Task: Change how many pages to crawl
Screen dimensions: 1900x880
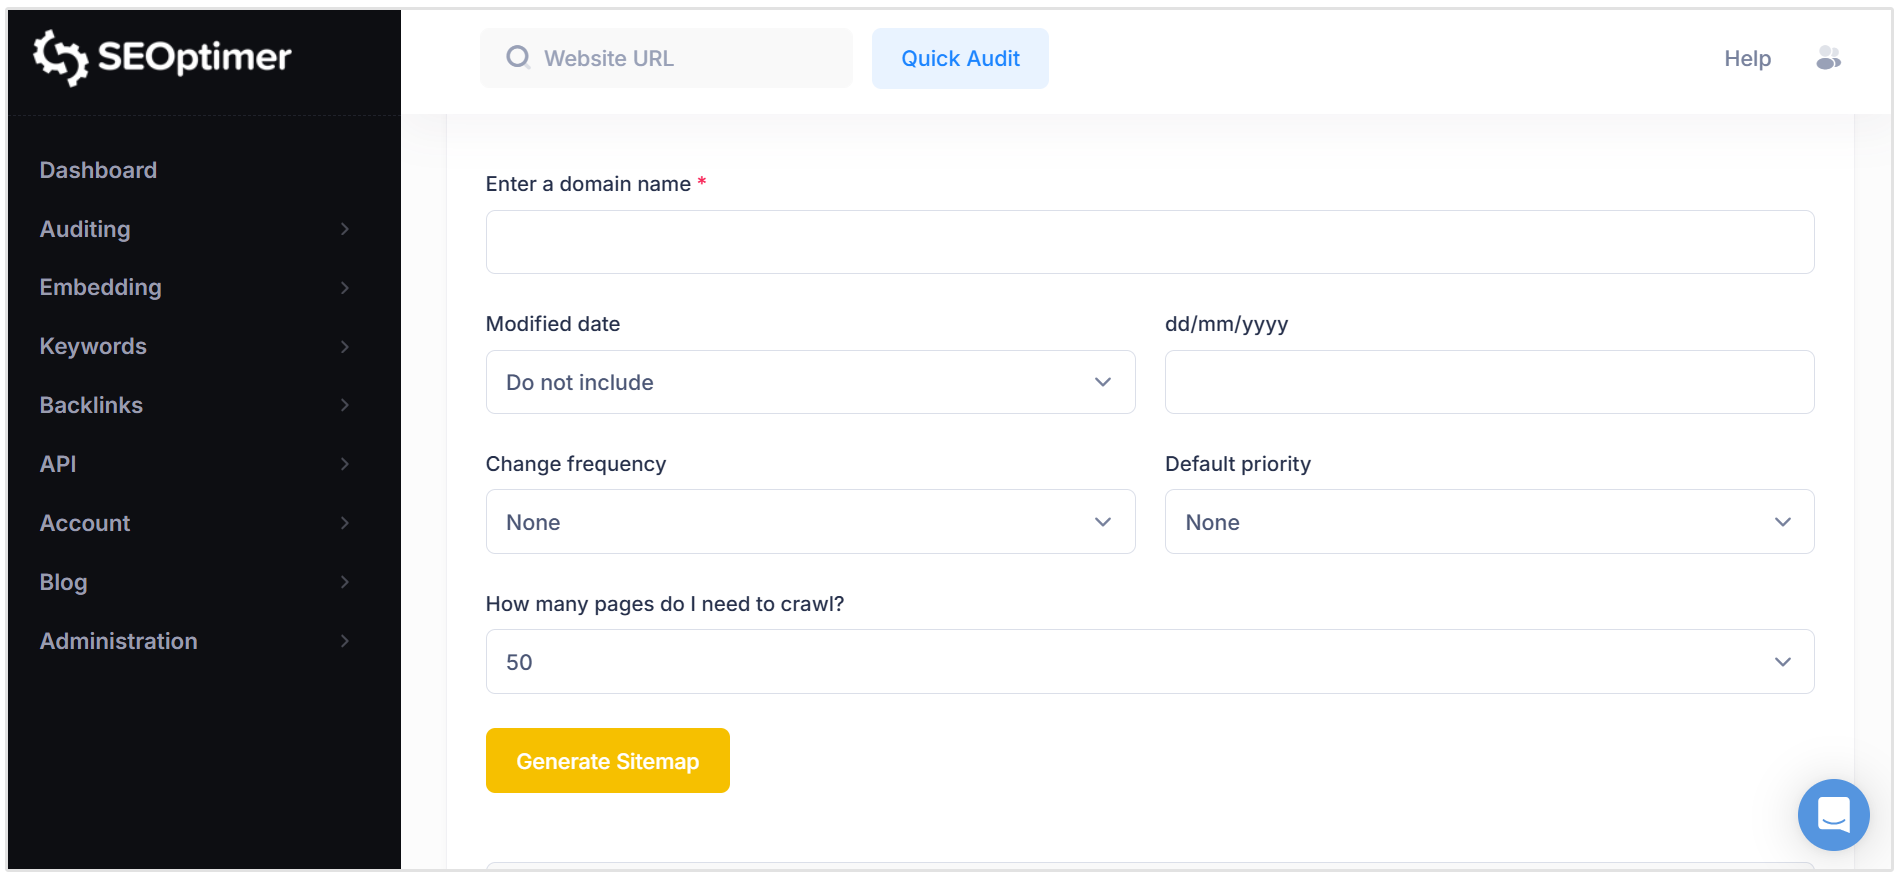Action: click(x=1149, y=661)
